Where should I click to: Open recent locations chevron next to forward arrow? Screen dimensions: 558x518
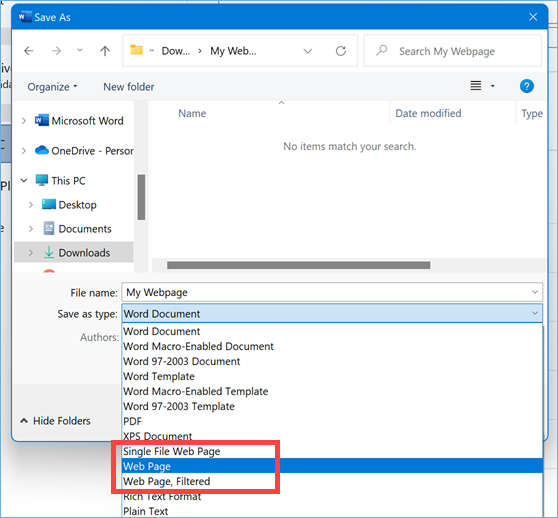[x=80, y=50]
